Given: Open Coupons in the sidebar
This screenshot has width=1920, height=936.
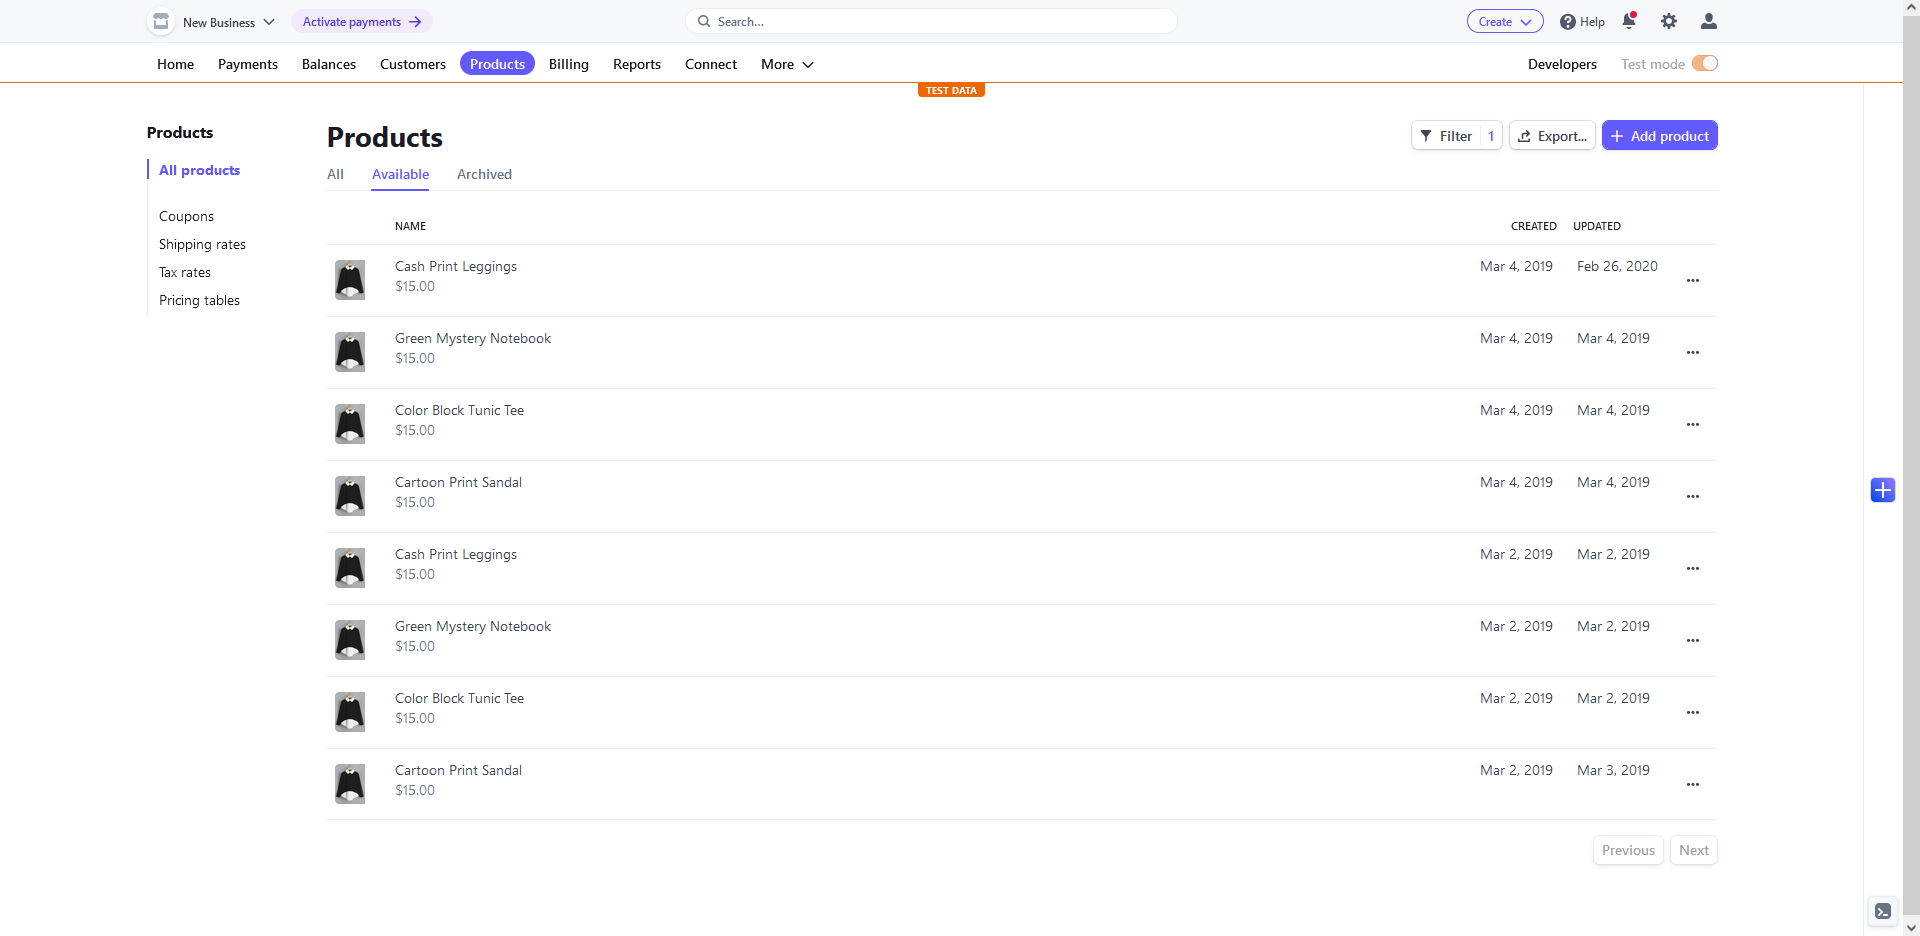Looking at the screenshot, I should (x=186, y=216).
